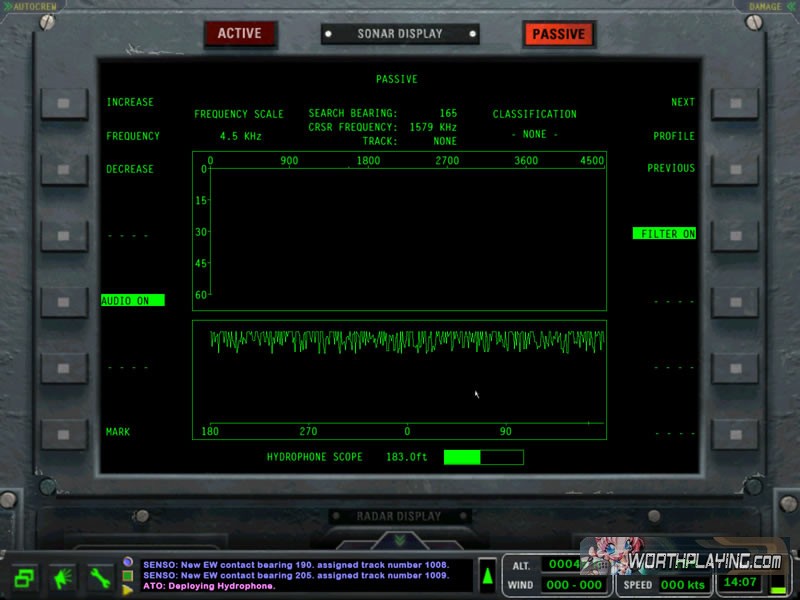Screen dimensions: 800x600
Task: Expand the AUTOCREW panel at top-left
Action: pyautogui.click(x=30, y=6)
